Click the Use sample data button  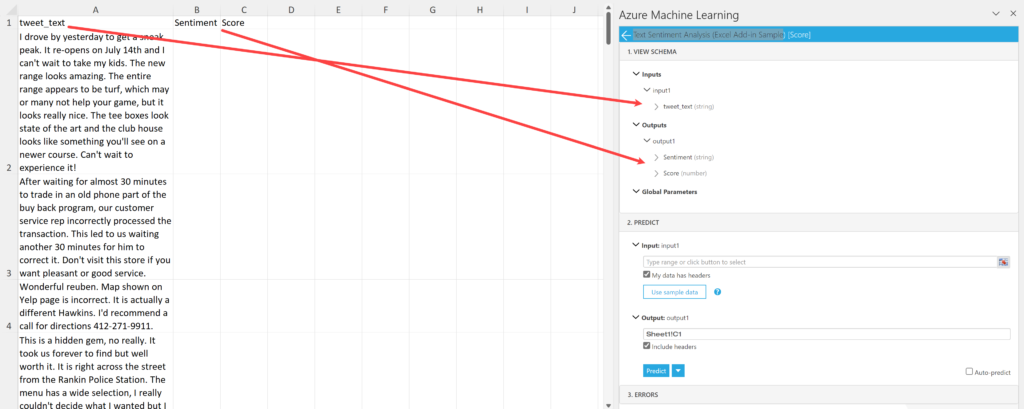pyautogui.click(x=675, y=292)
